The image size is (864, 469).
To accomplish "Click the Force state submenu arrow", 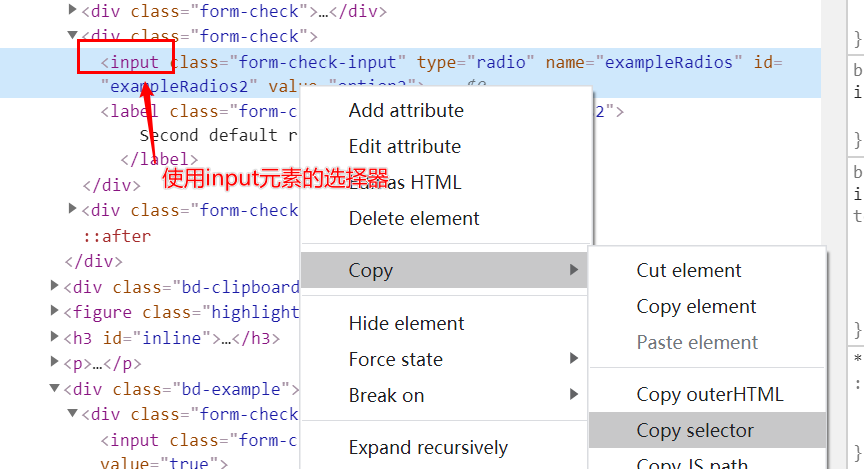I will coord(574,359).
